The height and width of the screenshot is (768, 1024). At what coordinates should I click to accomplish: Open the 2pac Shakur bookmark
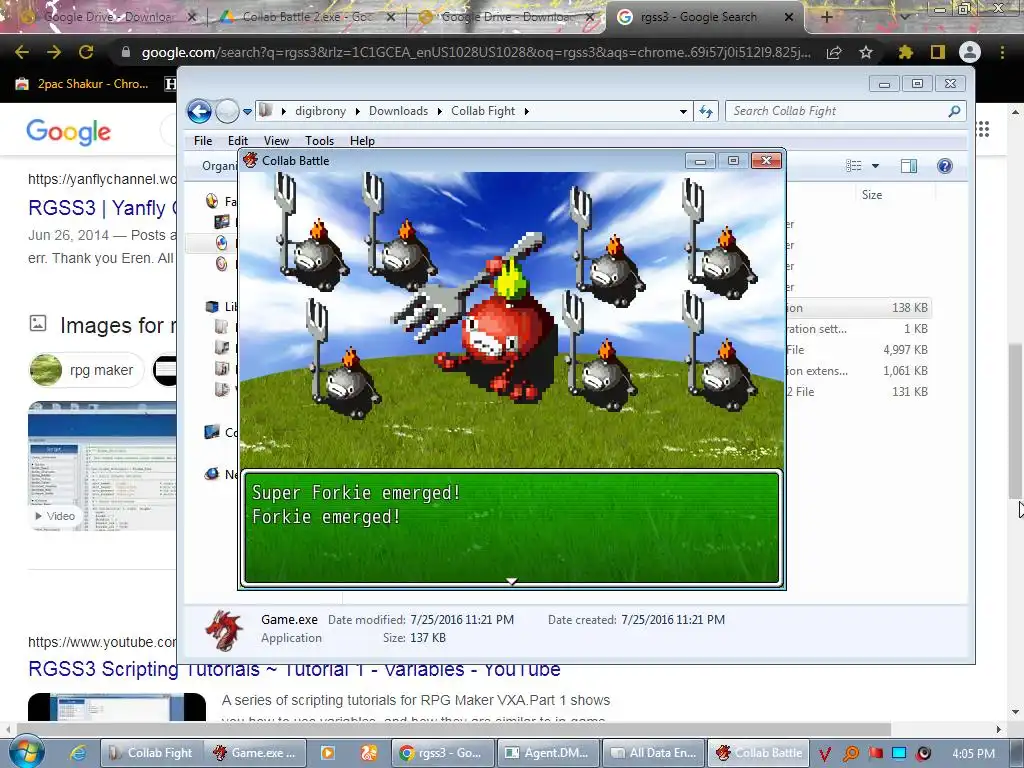click(x=82, y=84)
